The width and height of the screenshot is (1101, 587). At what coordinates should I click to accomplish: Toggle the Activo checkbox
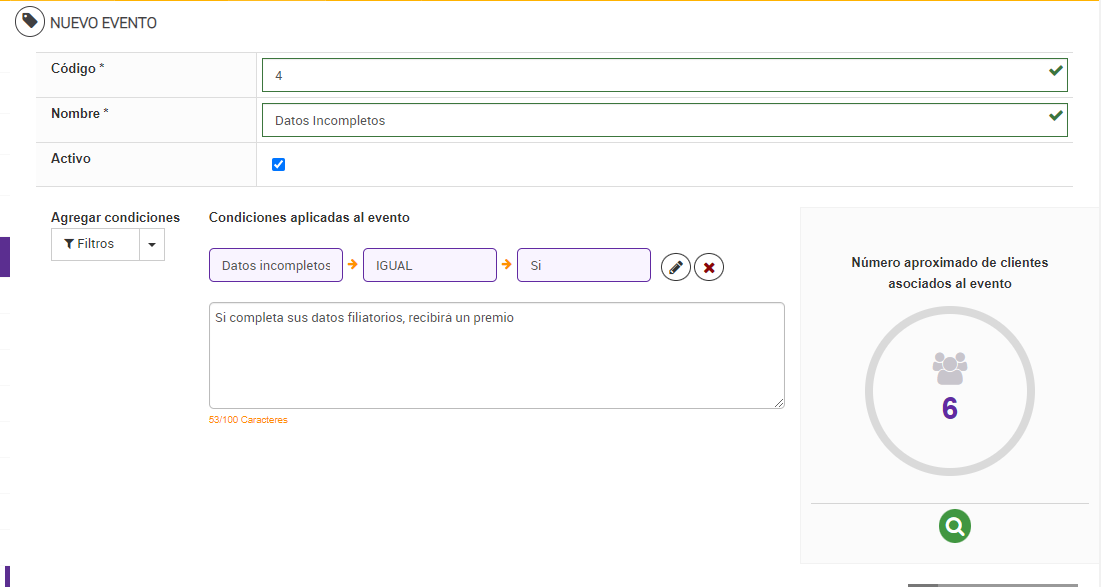point(279,164)
